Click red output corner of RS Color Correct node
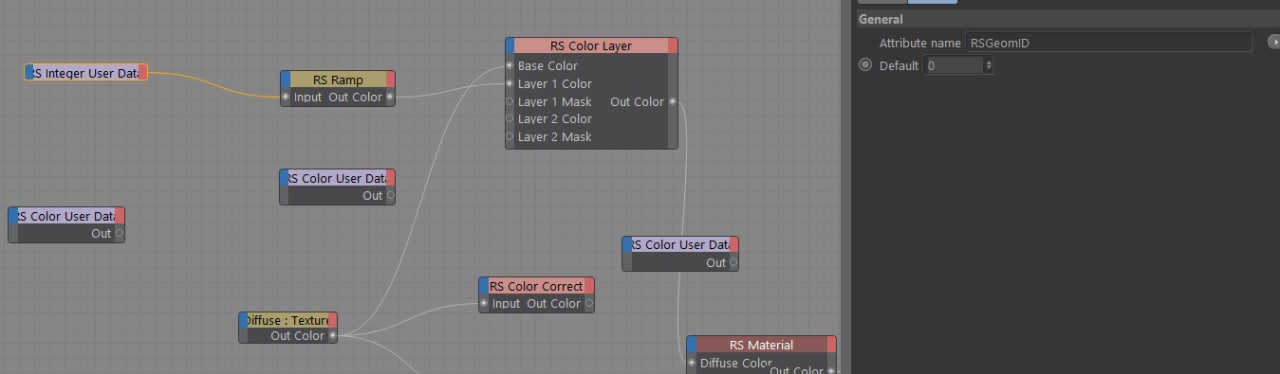Image resolution: width=1280 pixels, height=374 pixels. (589, 286)
